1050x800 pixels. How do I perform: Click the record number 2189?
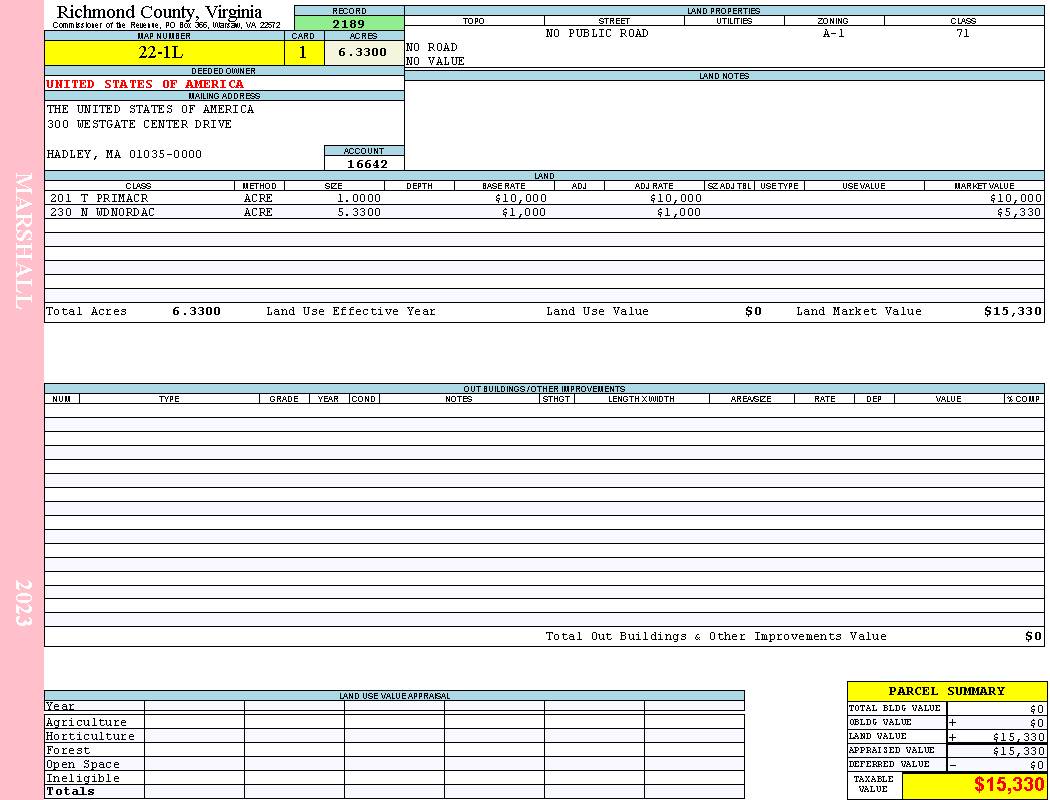point(349,23)
